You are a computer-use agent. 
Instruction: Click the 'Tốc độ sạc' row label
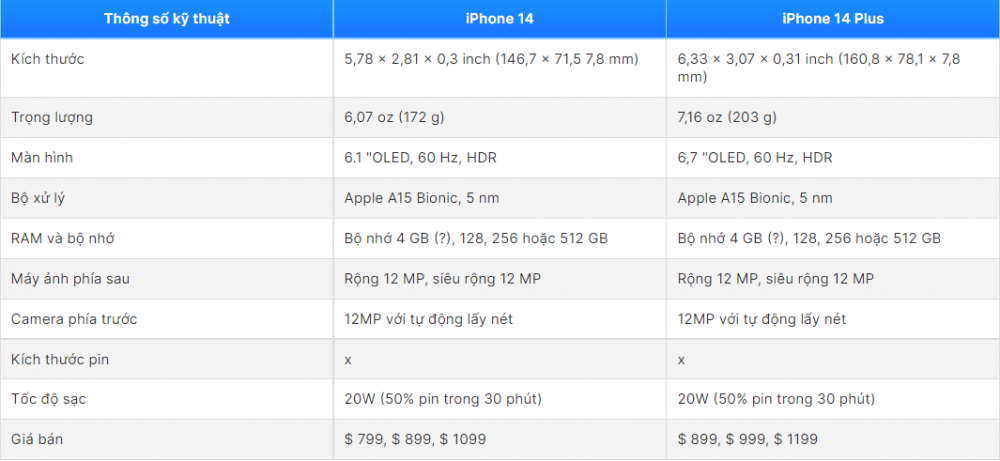[49, 400]
